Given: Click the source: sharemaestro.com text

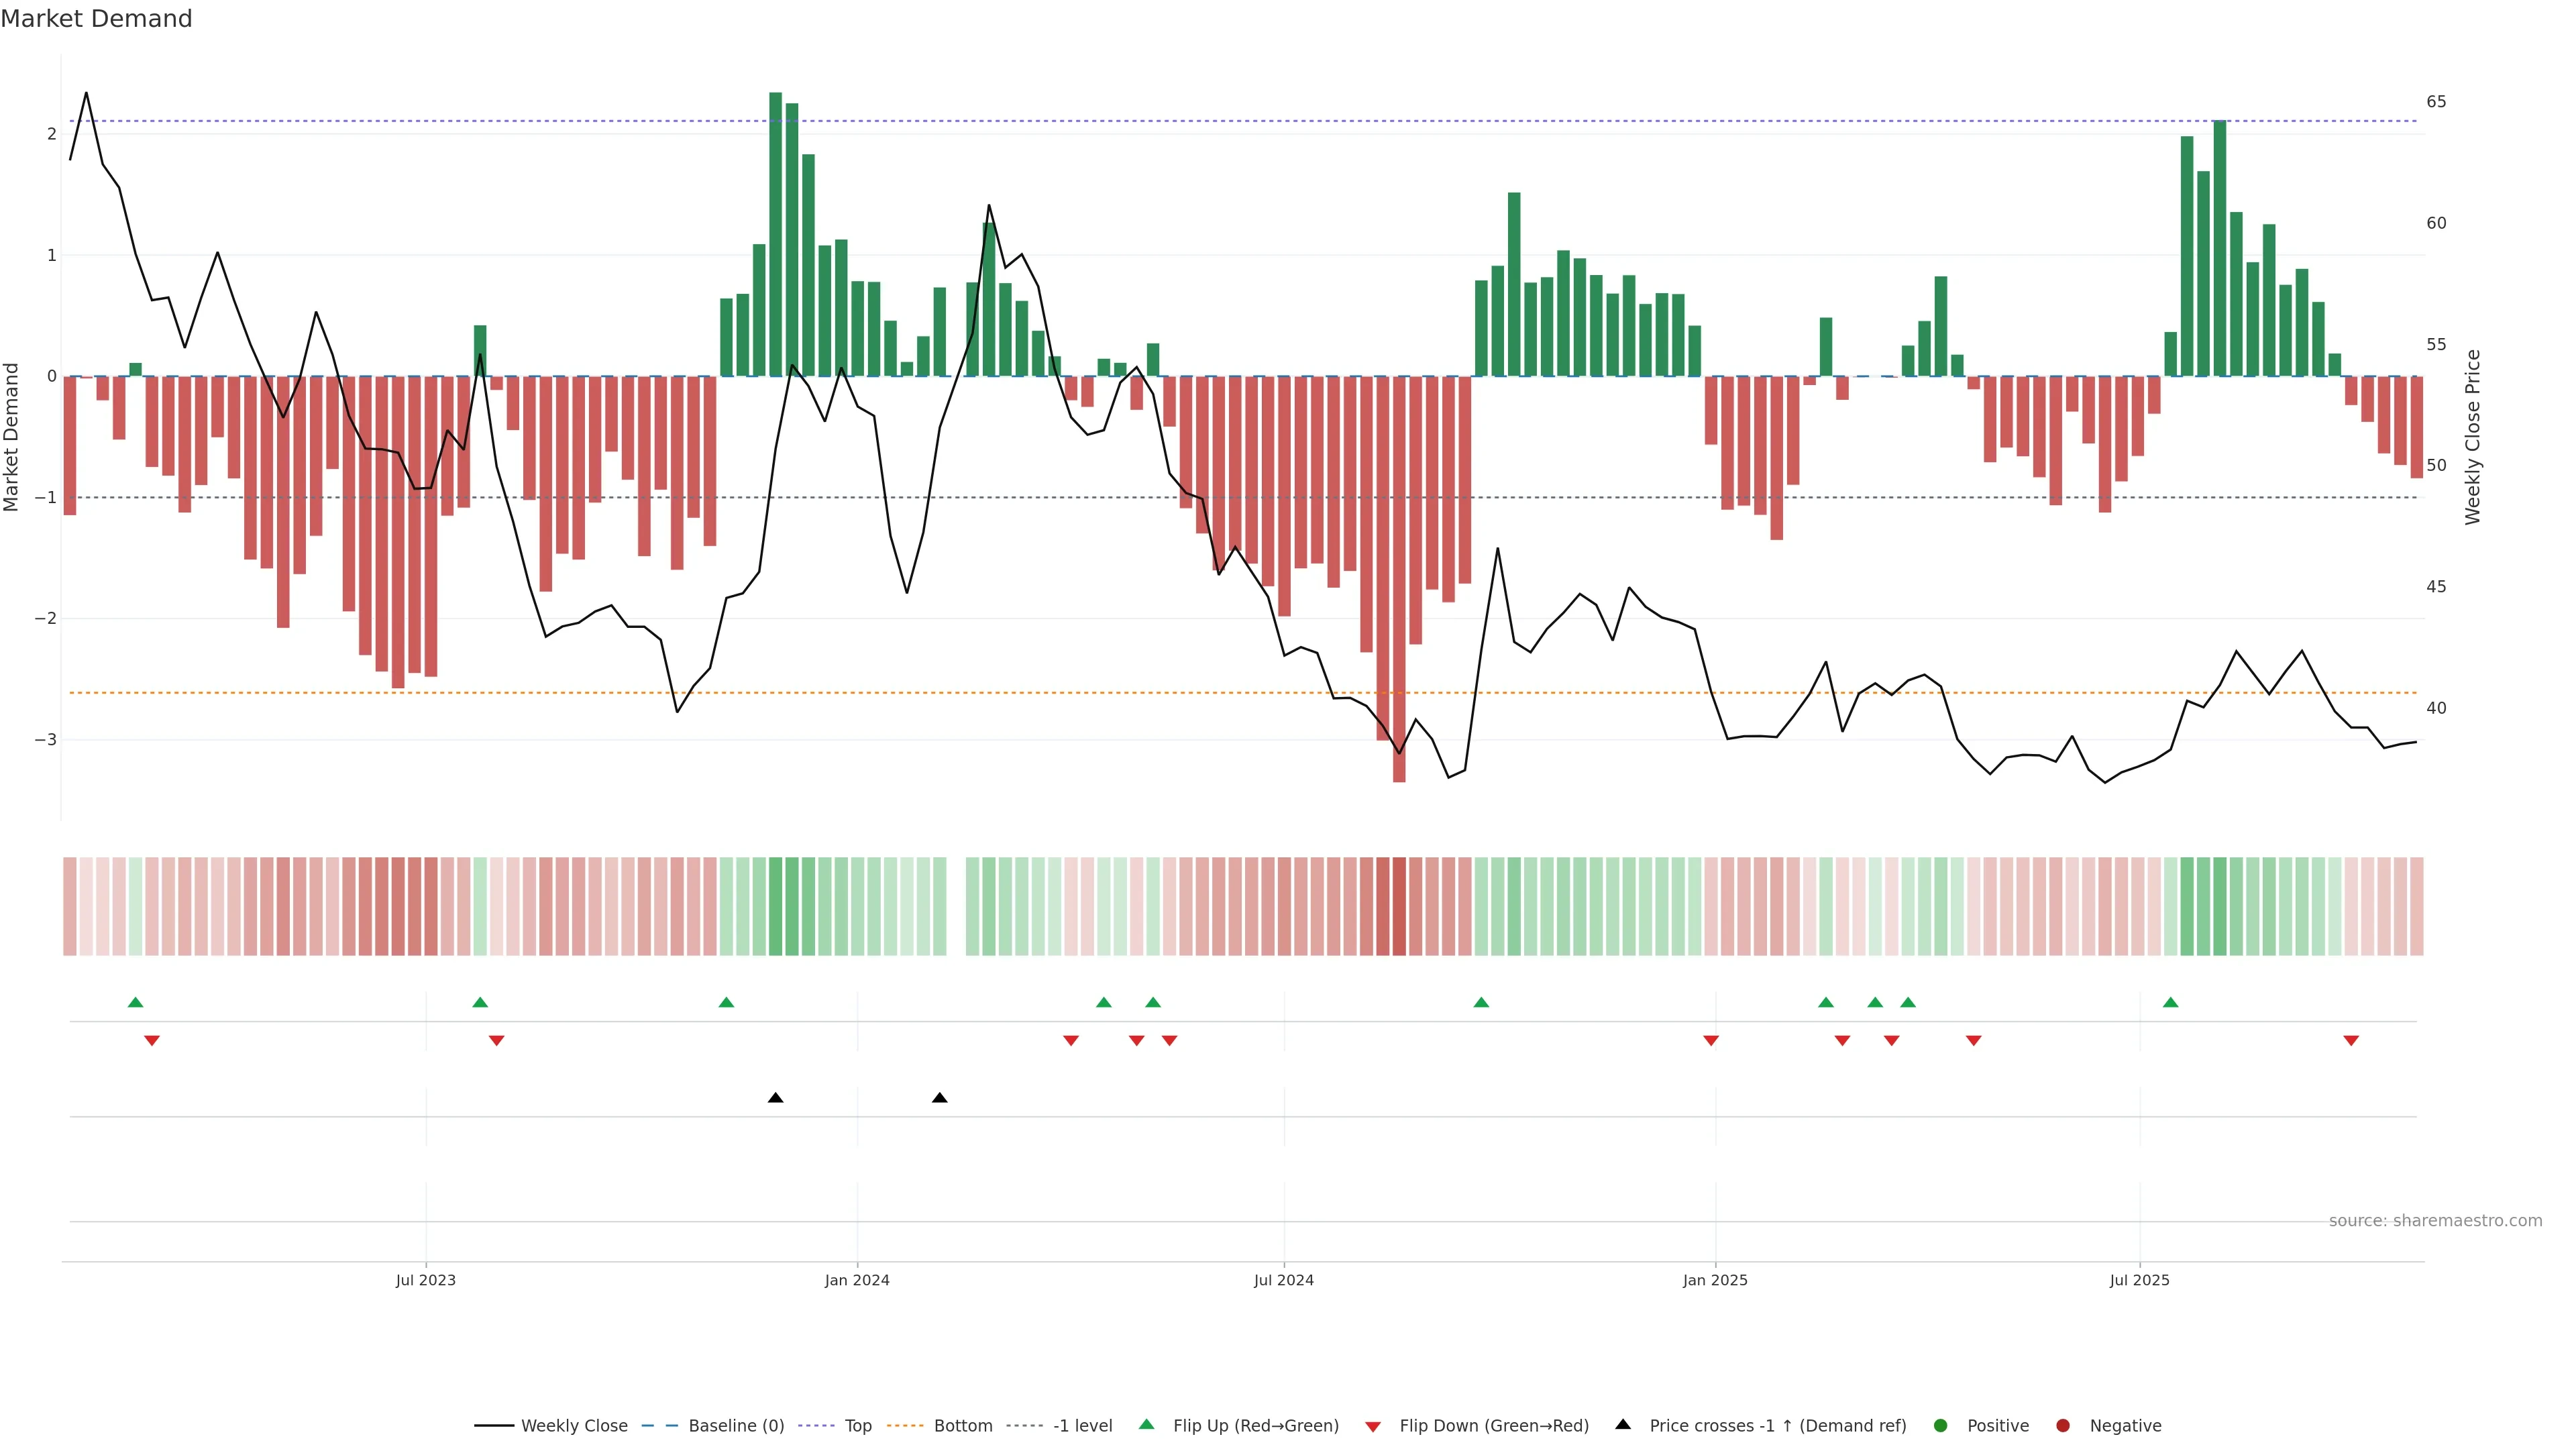Looking at the screenshot, I should (x=2435, y=1221).
